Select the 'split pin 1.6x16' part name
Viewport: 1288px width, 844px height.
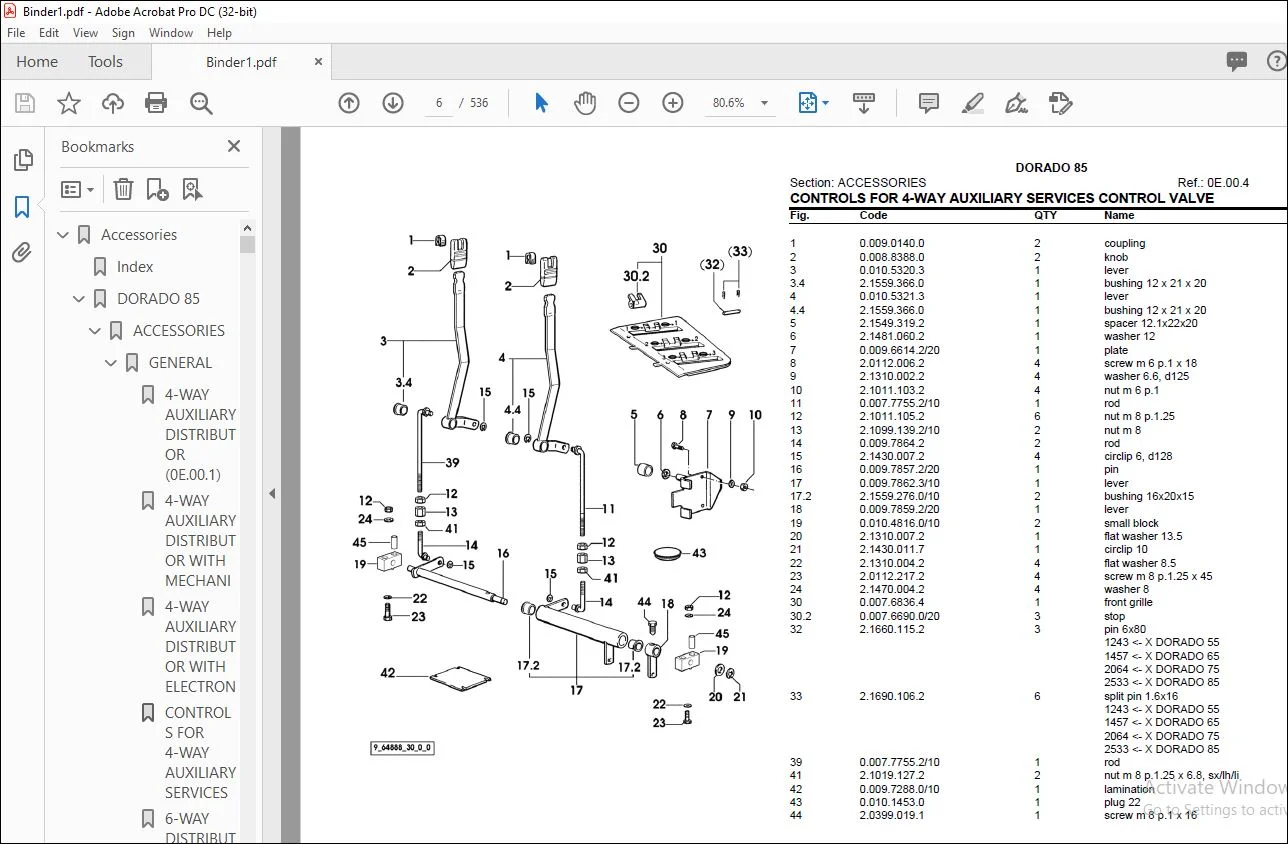tap(1141, 696)
